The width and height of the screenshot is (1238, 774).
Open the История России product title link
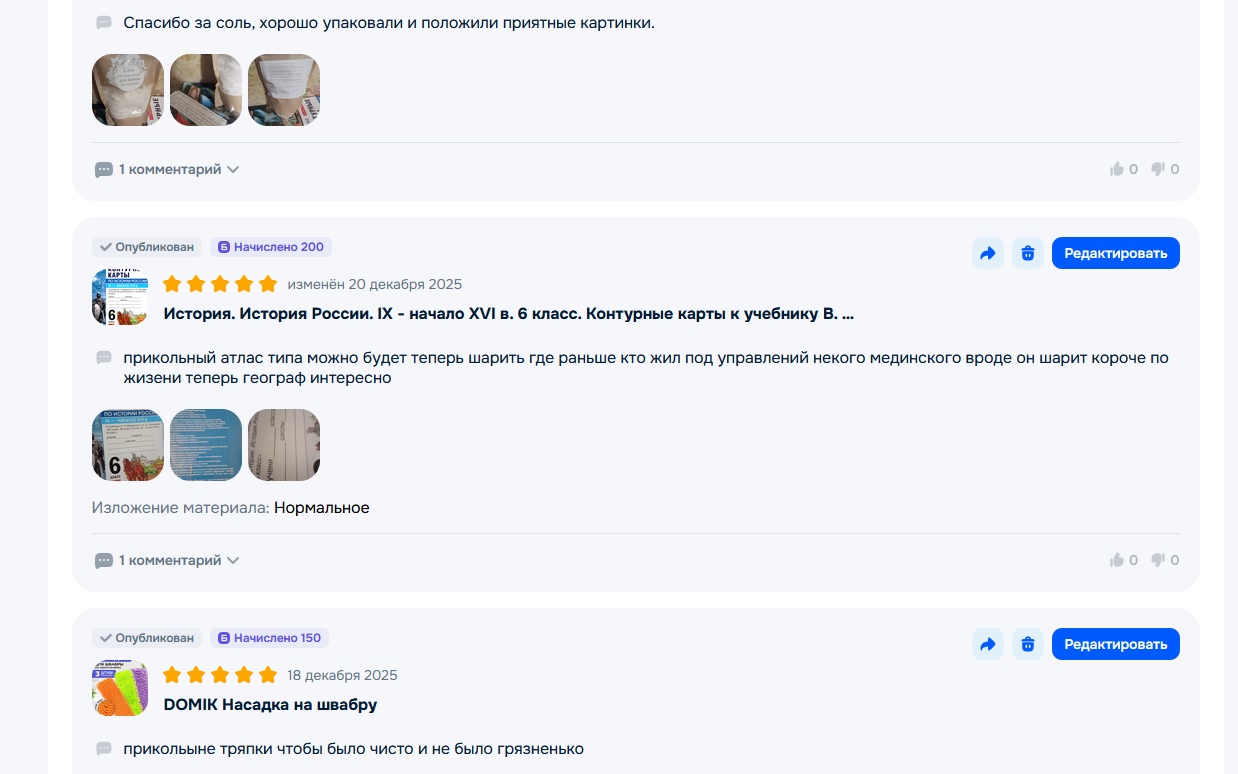tap(508, 314)
